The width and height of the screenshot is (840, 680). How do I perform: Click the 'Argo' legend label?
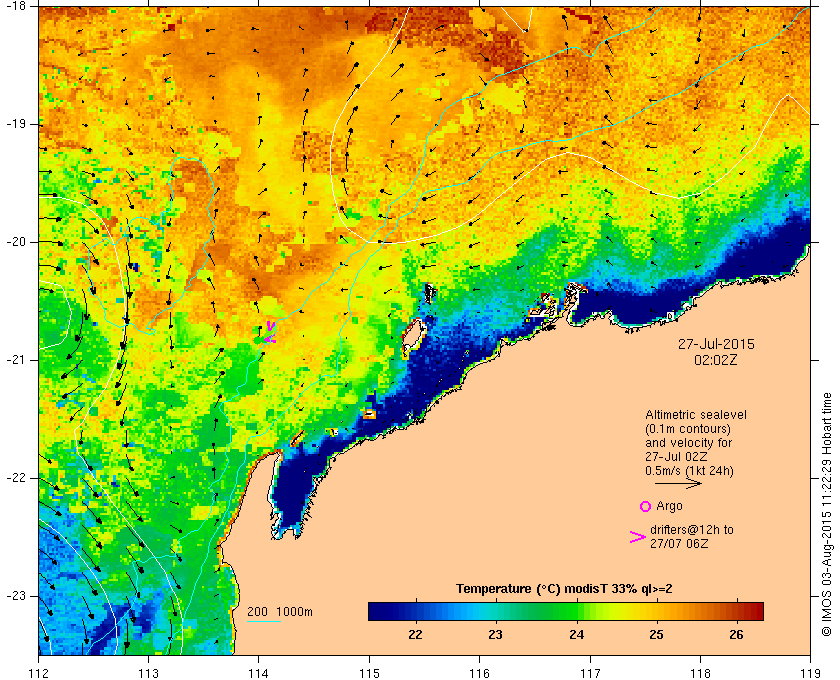point(670,506)
